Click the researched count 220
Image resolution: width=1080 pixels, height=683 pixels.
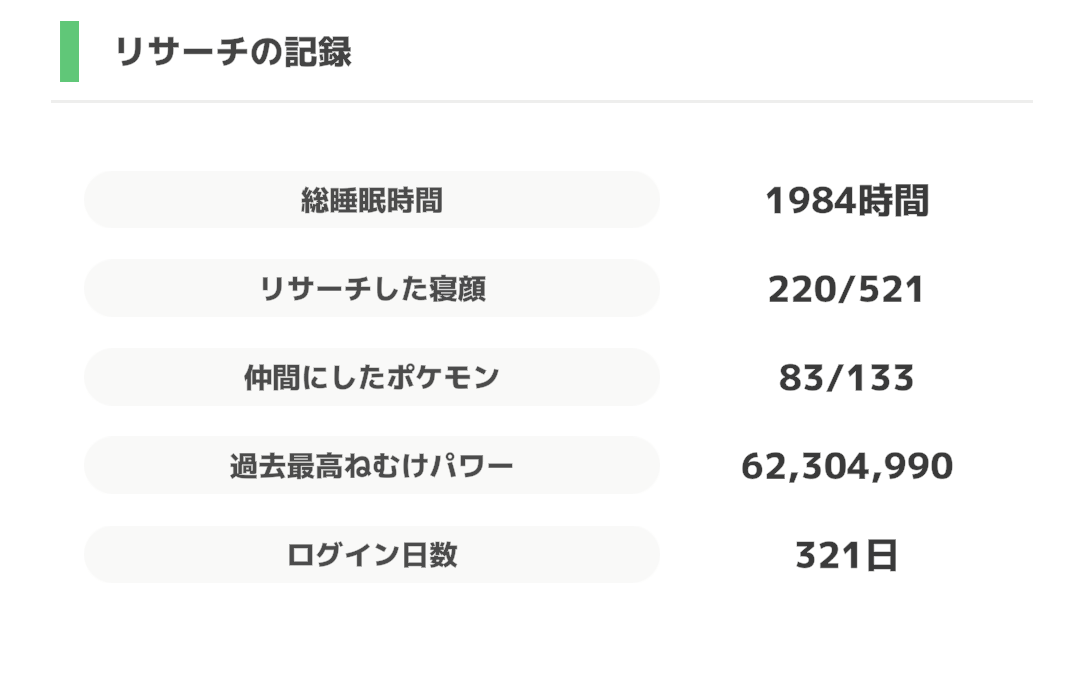coord(801,289)
